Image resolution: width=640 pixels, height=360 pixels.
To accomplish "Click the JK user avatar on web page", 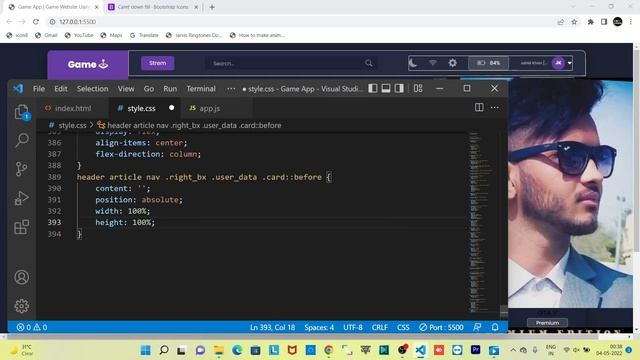I will tap(558, 63).
